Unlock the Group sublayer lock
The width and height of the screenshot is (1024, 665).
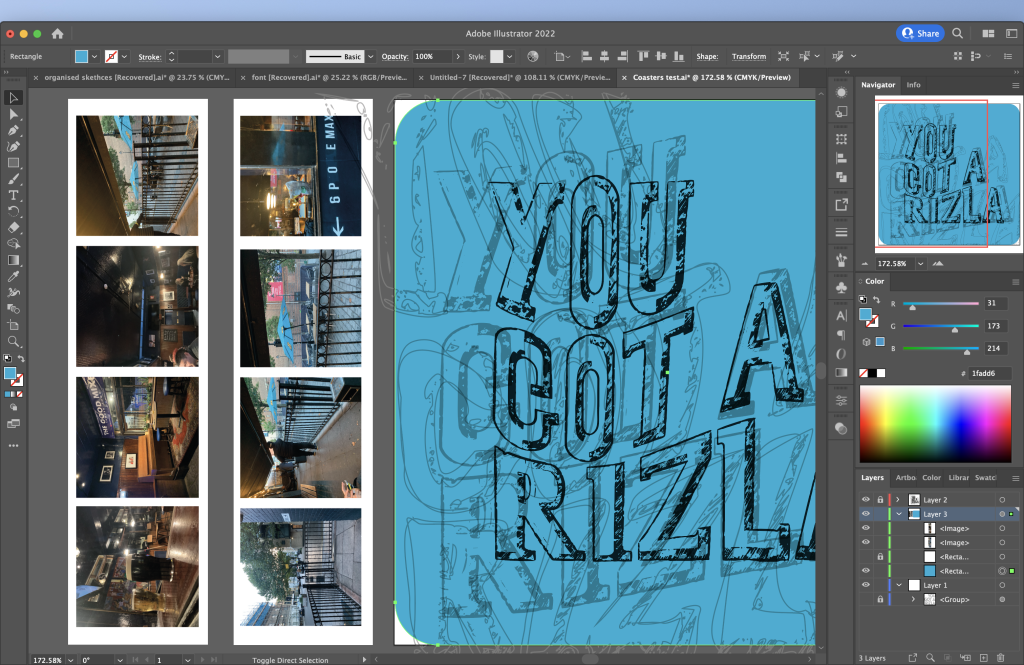[x=880, y=600]
